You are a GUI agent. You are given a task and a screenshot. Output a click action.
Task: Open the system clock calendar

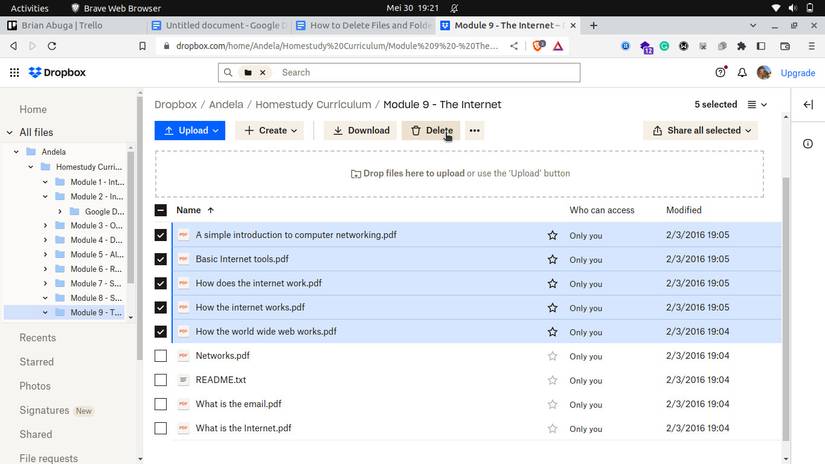pos(412,8)
